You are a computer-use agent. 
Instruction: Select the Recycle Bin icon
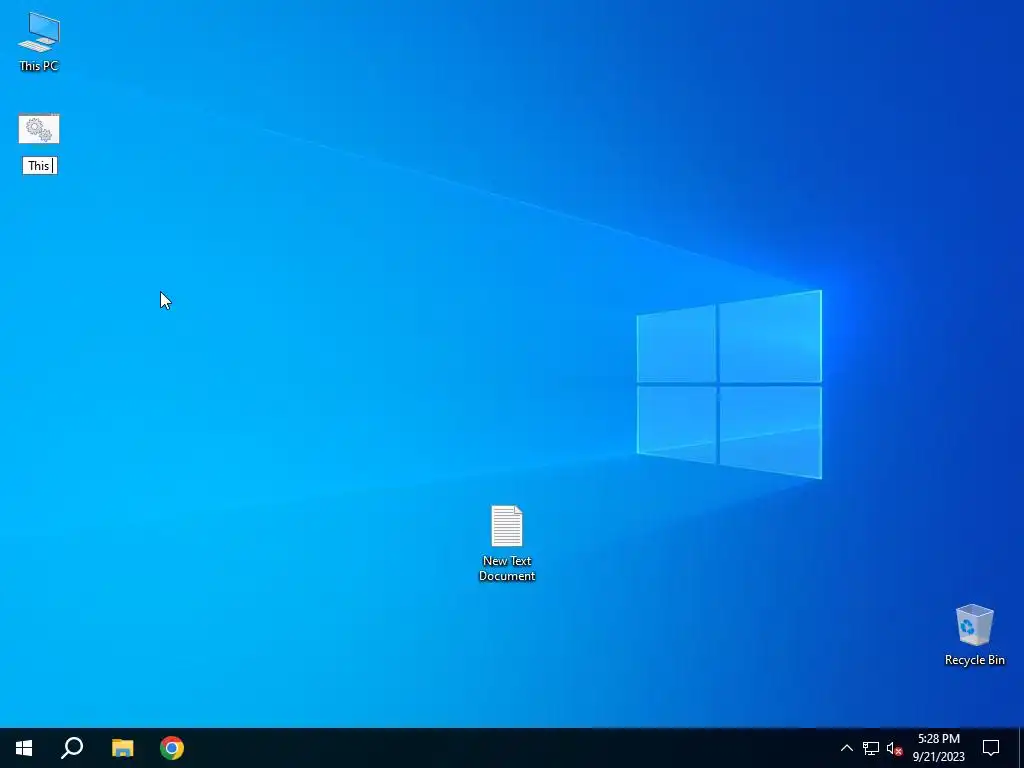tap(974, 625)
